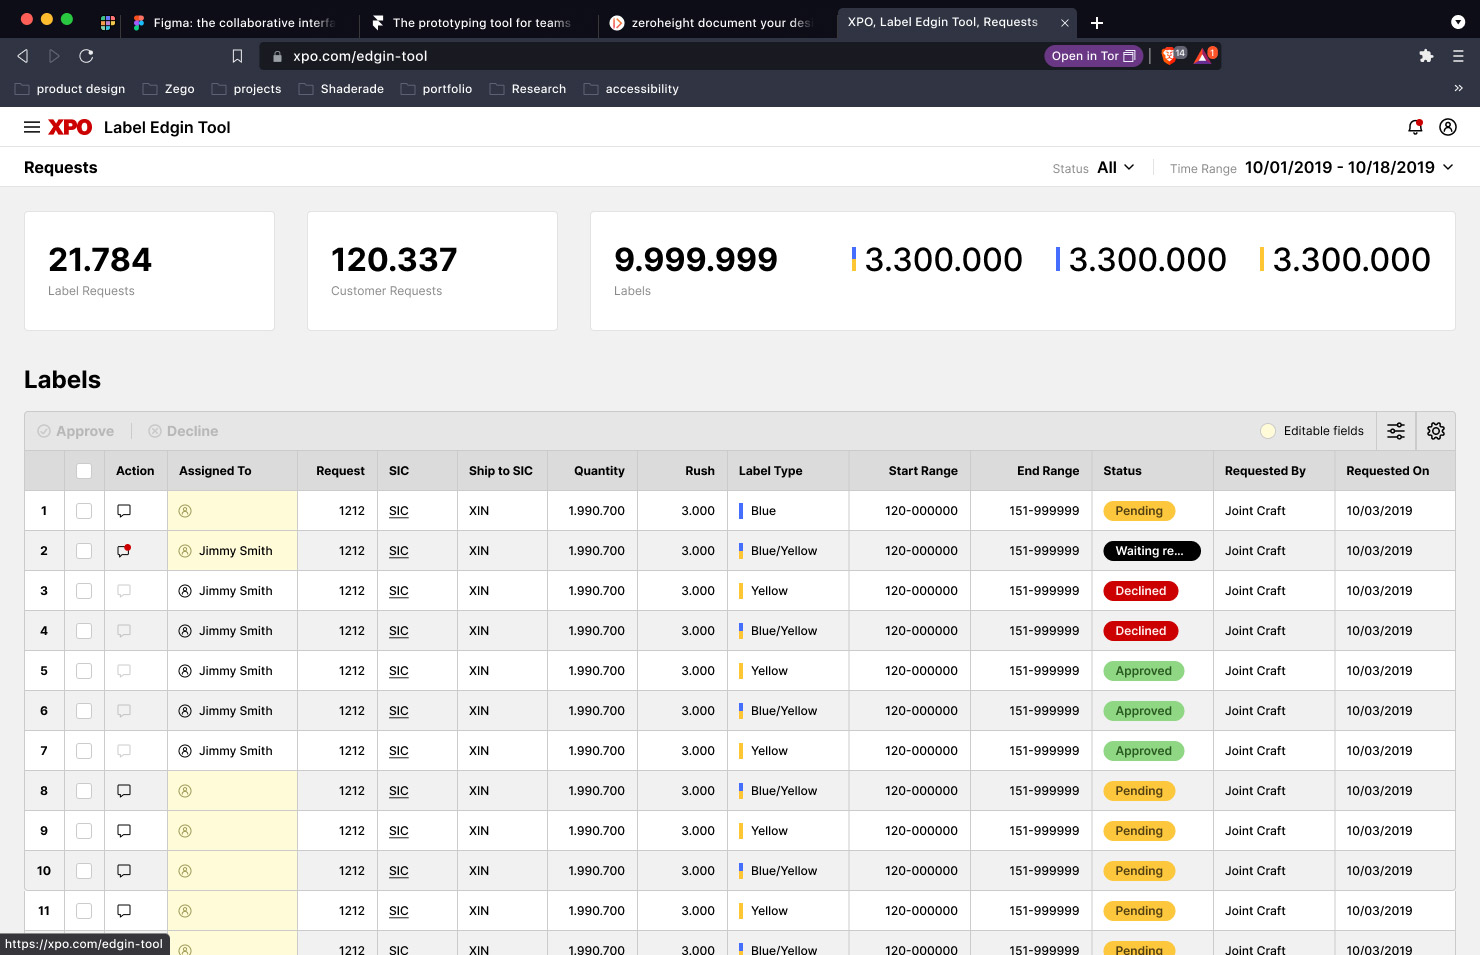Click the Editable fields yellow swatch
Viewport: 1480px width, 955px height.
pyautogui.click(x=1268, y=431)
